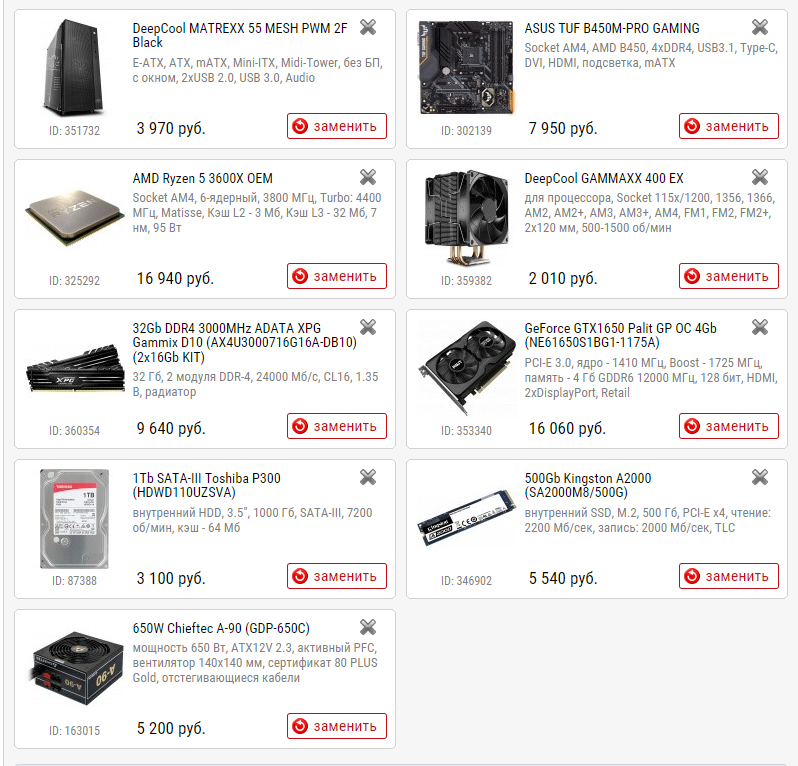
Task: Remove Kingston A2000 SSD with X icon
Action: 759,477
